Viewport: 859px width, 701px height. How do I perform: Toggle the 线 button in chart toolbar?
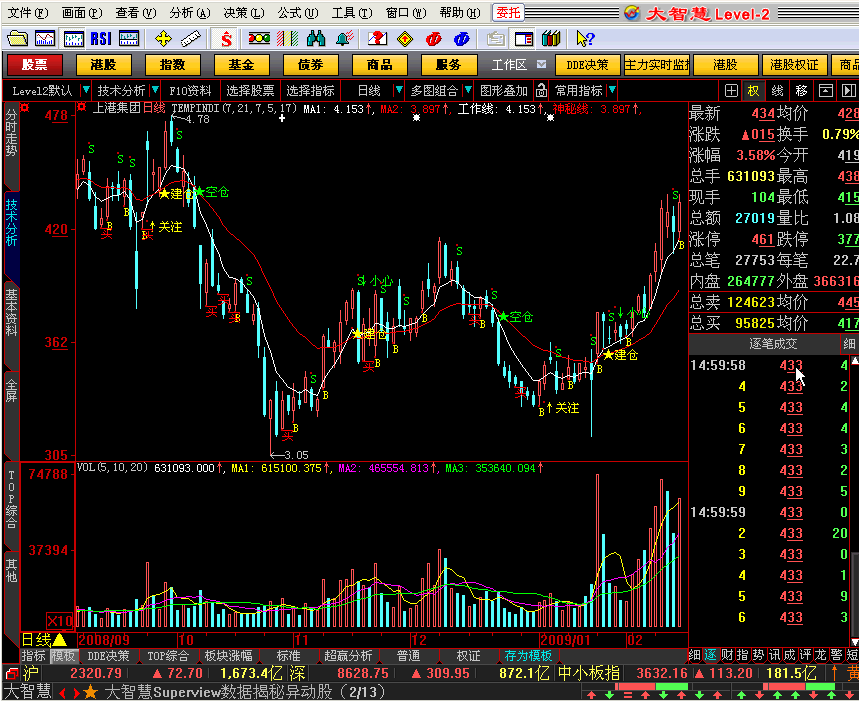(x=777, y=90)
